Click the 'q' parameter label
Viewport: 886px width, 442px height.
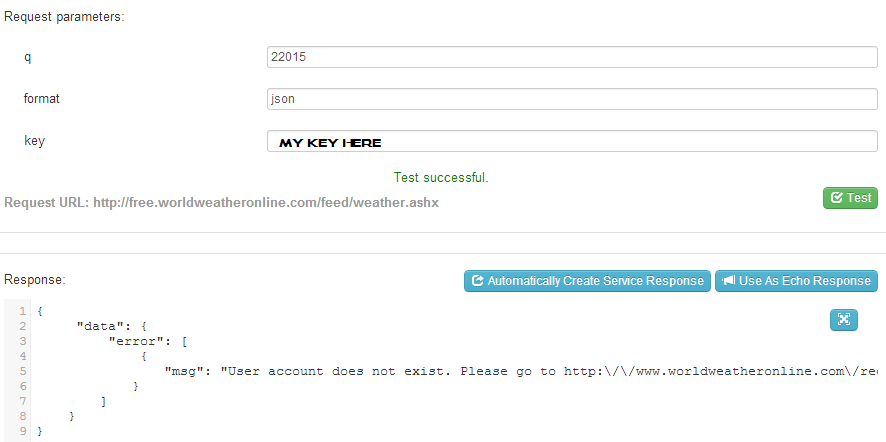tap(28, 57)
